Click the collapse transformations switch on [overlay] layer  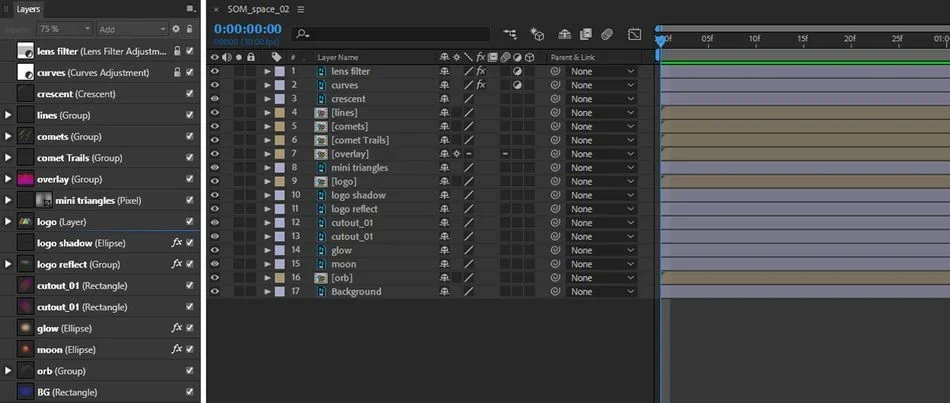click(x=457, y=154)
